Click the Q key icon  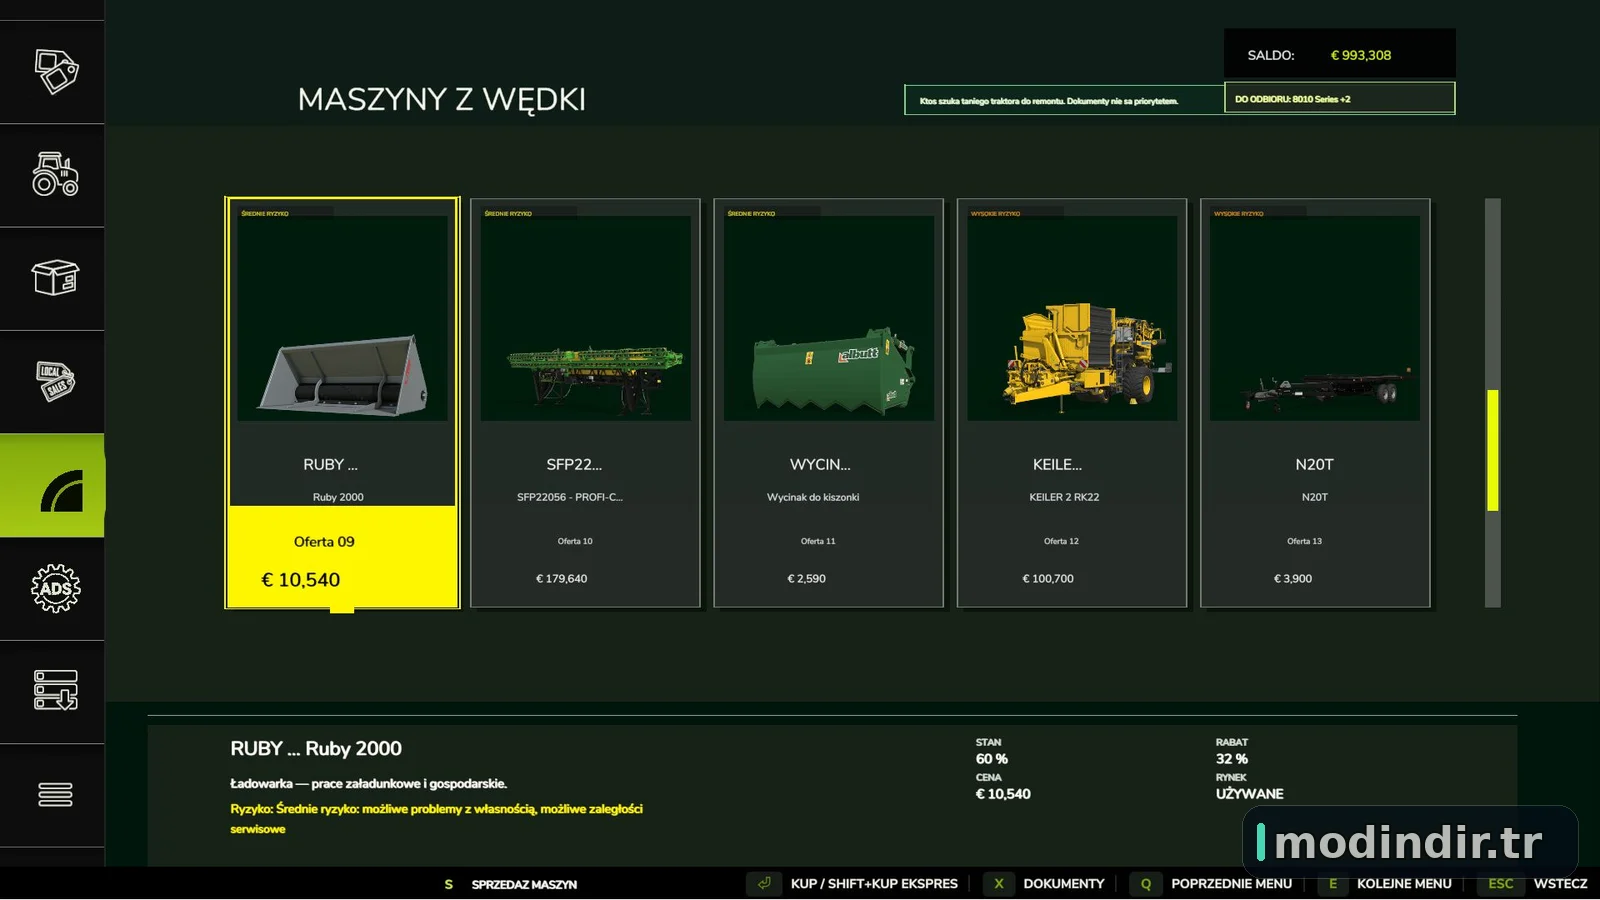(x=1146, y=883)
